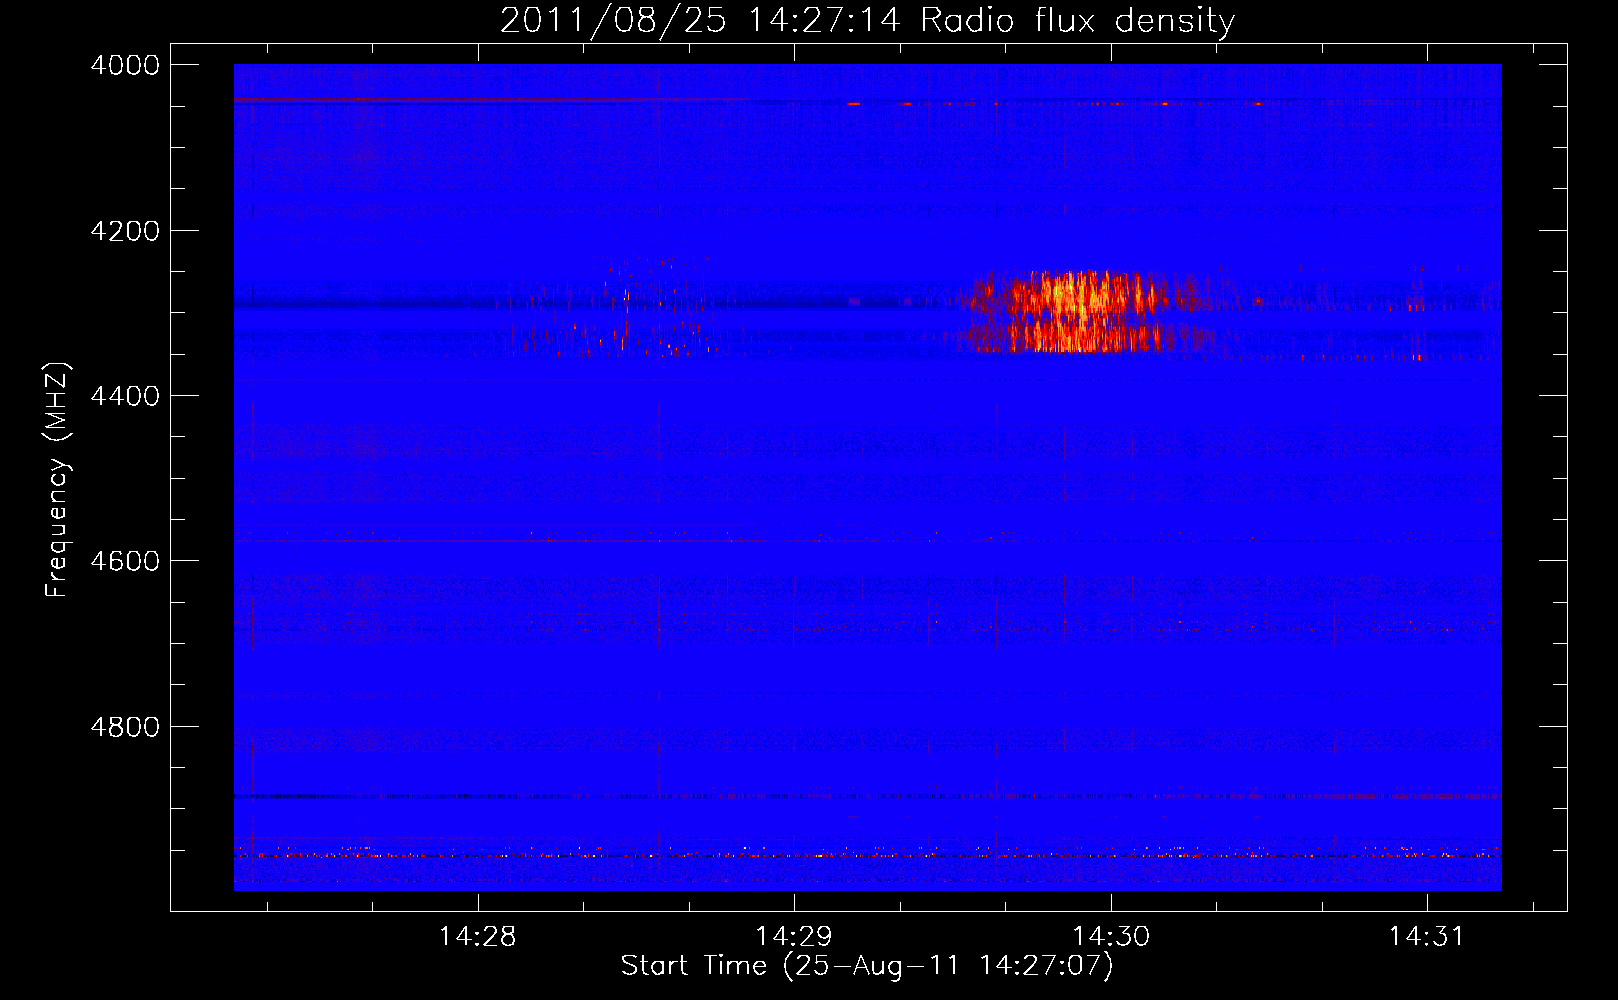Screen dimensions: 1618x1000
Task: Click the 'Start Time (25-Aug-11 14:27:07)' axis title
Action: [x=867, y=966]
